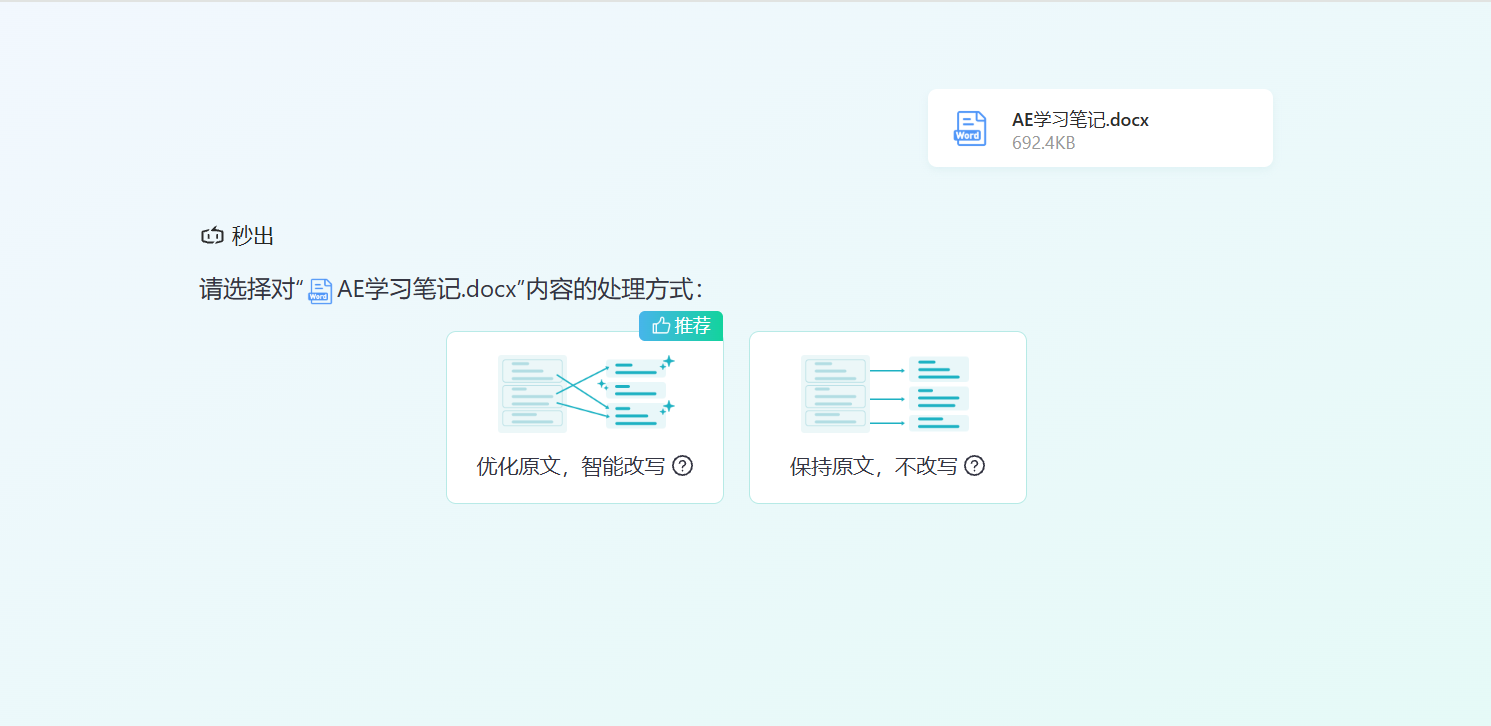This screenshot has height=726, width=1491.
Task: Click the Word file icon in the attachment card
Action: click(970, 129)
